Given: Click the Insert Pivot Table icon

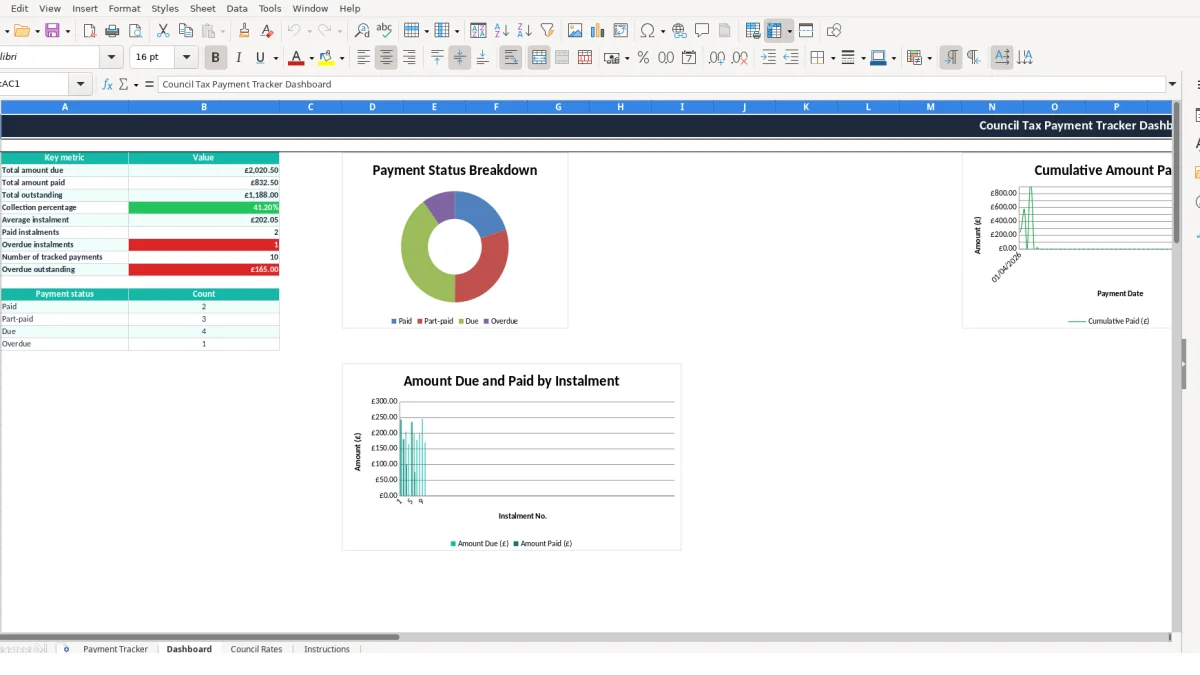Looking at the screenshot, I should 621,31.
